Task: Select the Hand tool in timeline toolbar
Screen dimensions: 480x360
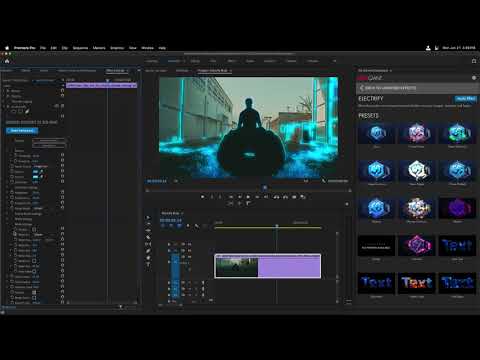Action: [x=148, y=258]
